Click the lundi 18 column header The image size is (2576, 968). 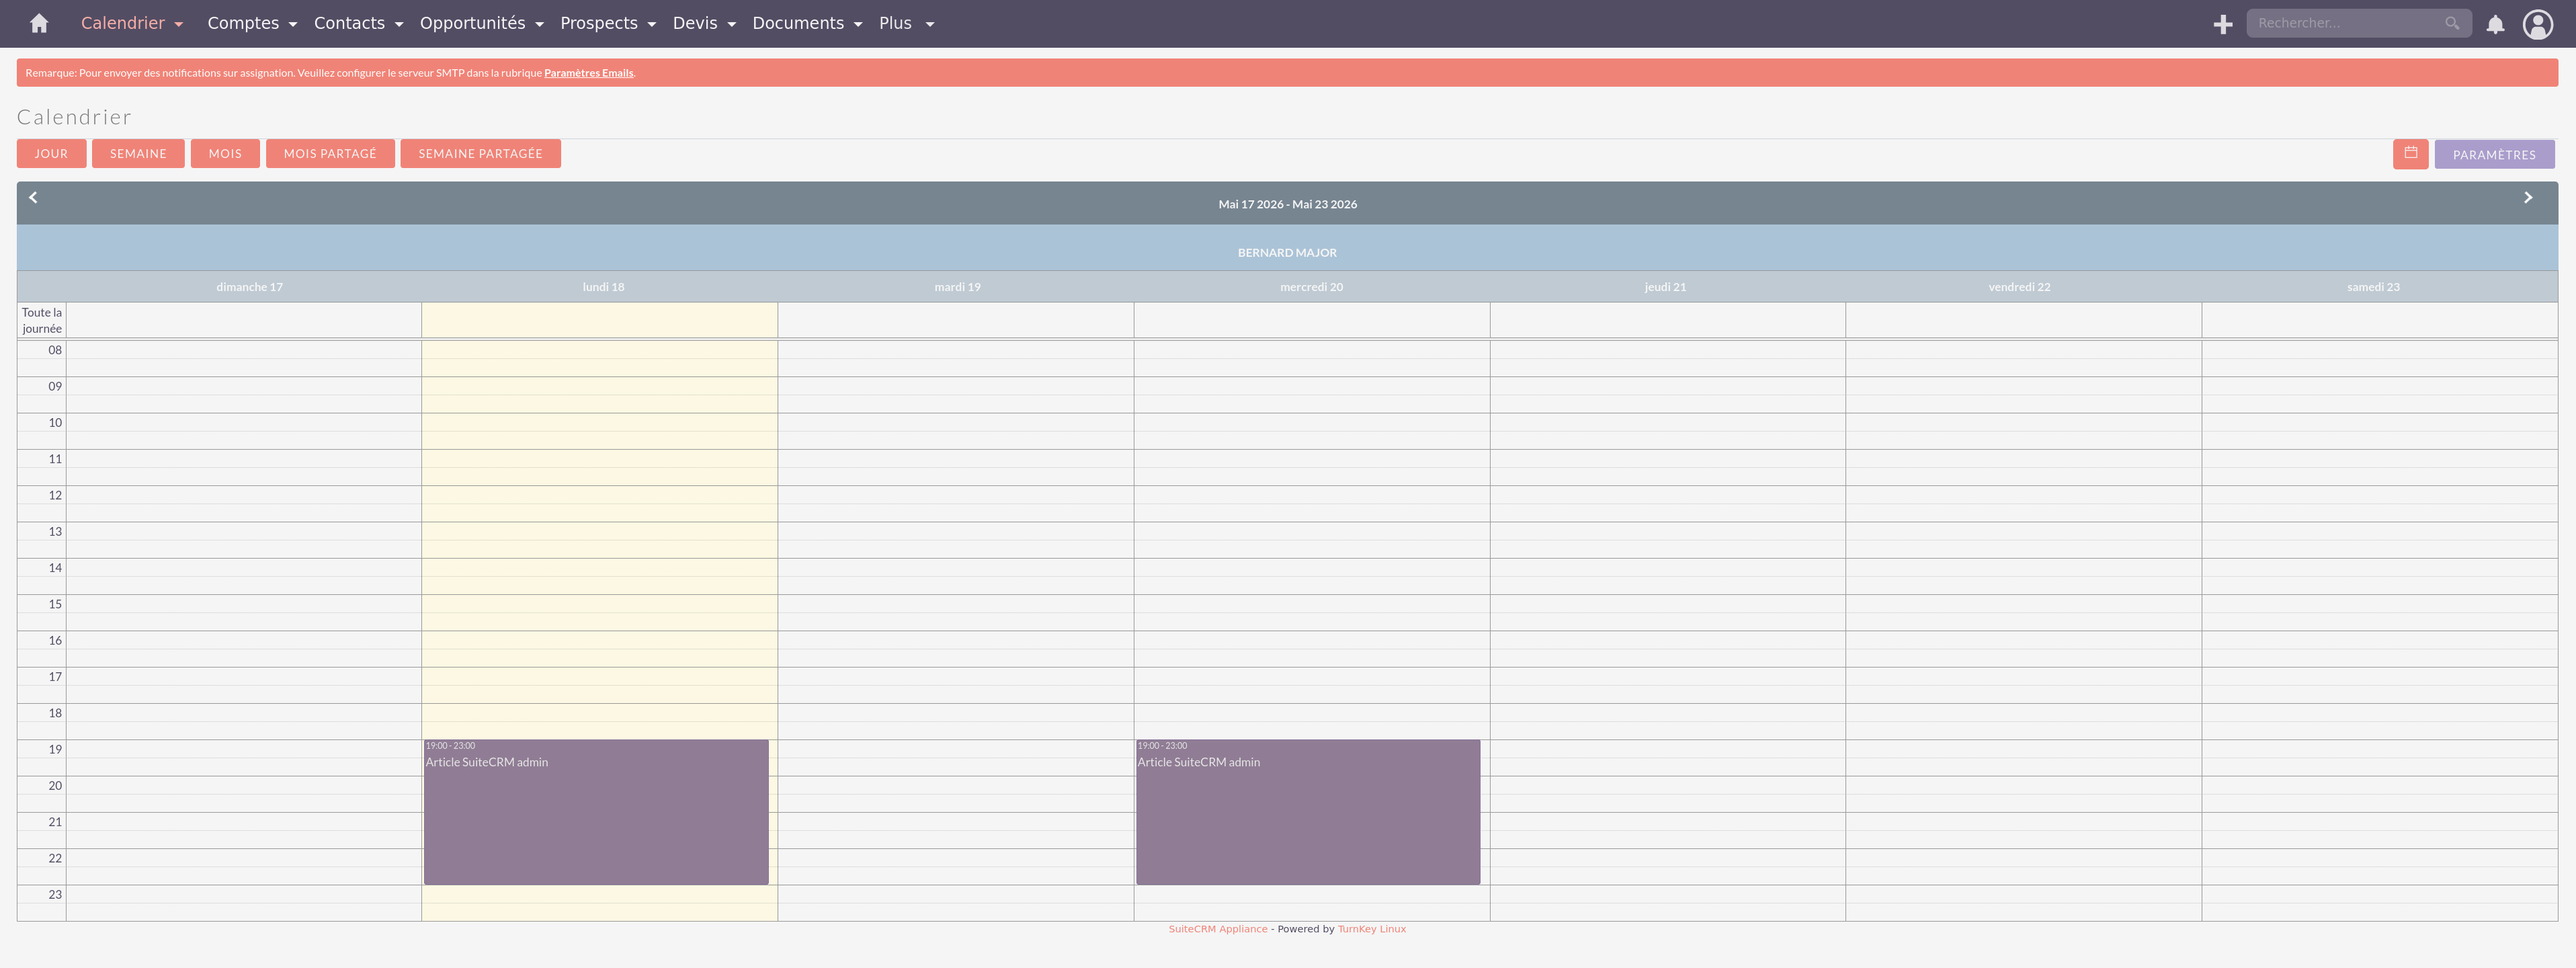(603, 287)
